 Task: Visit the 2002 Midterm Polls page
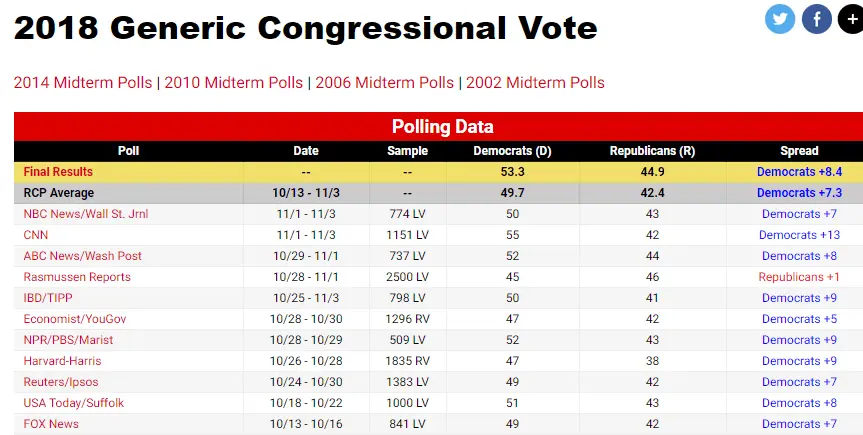pyautogui.click(x=535, y=83)
